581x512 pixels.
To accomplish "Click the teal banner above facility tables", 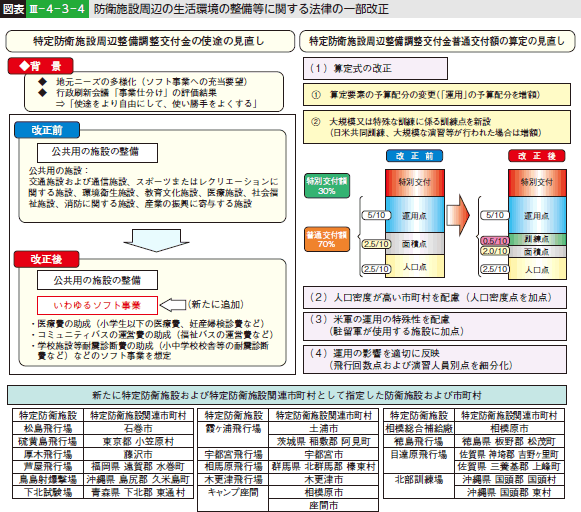I will pyautogui.click(x=287, y=395).
